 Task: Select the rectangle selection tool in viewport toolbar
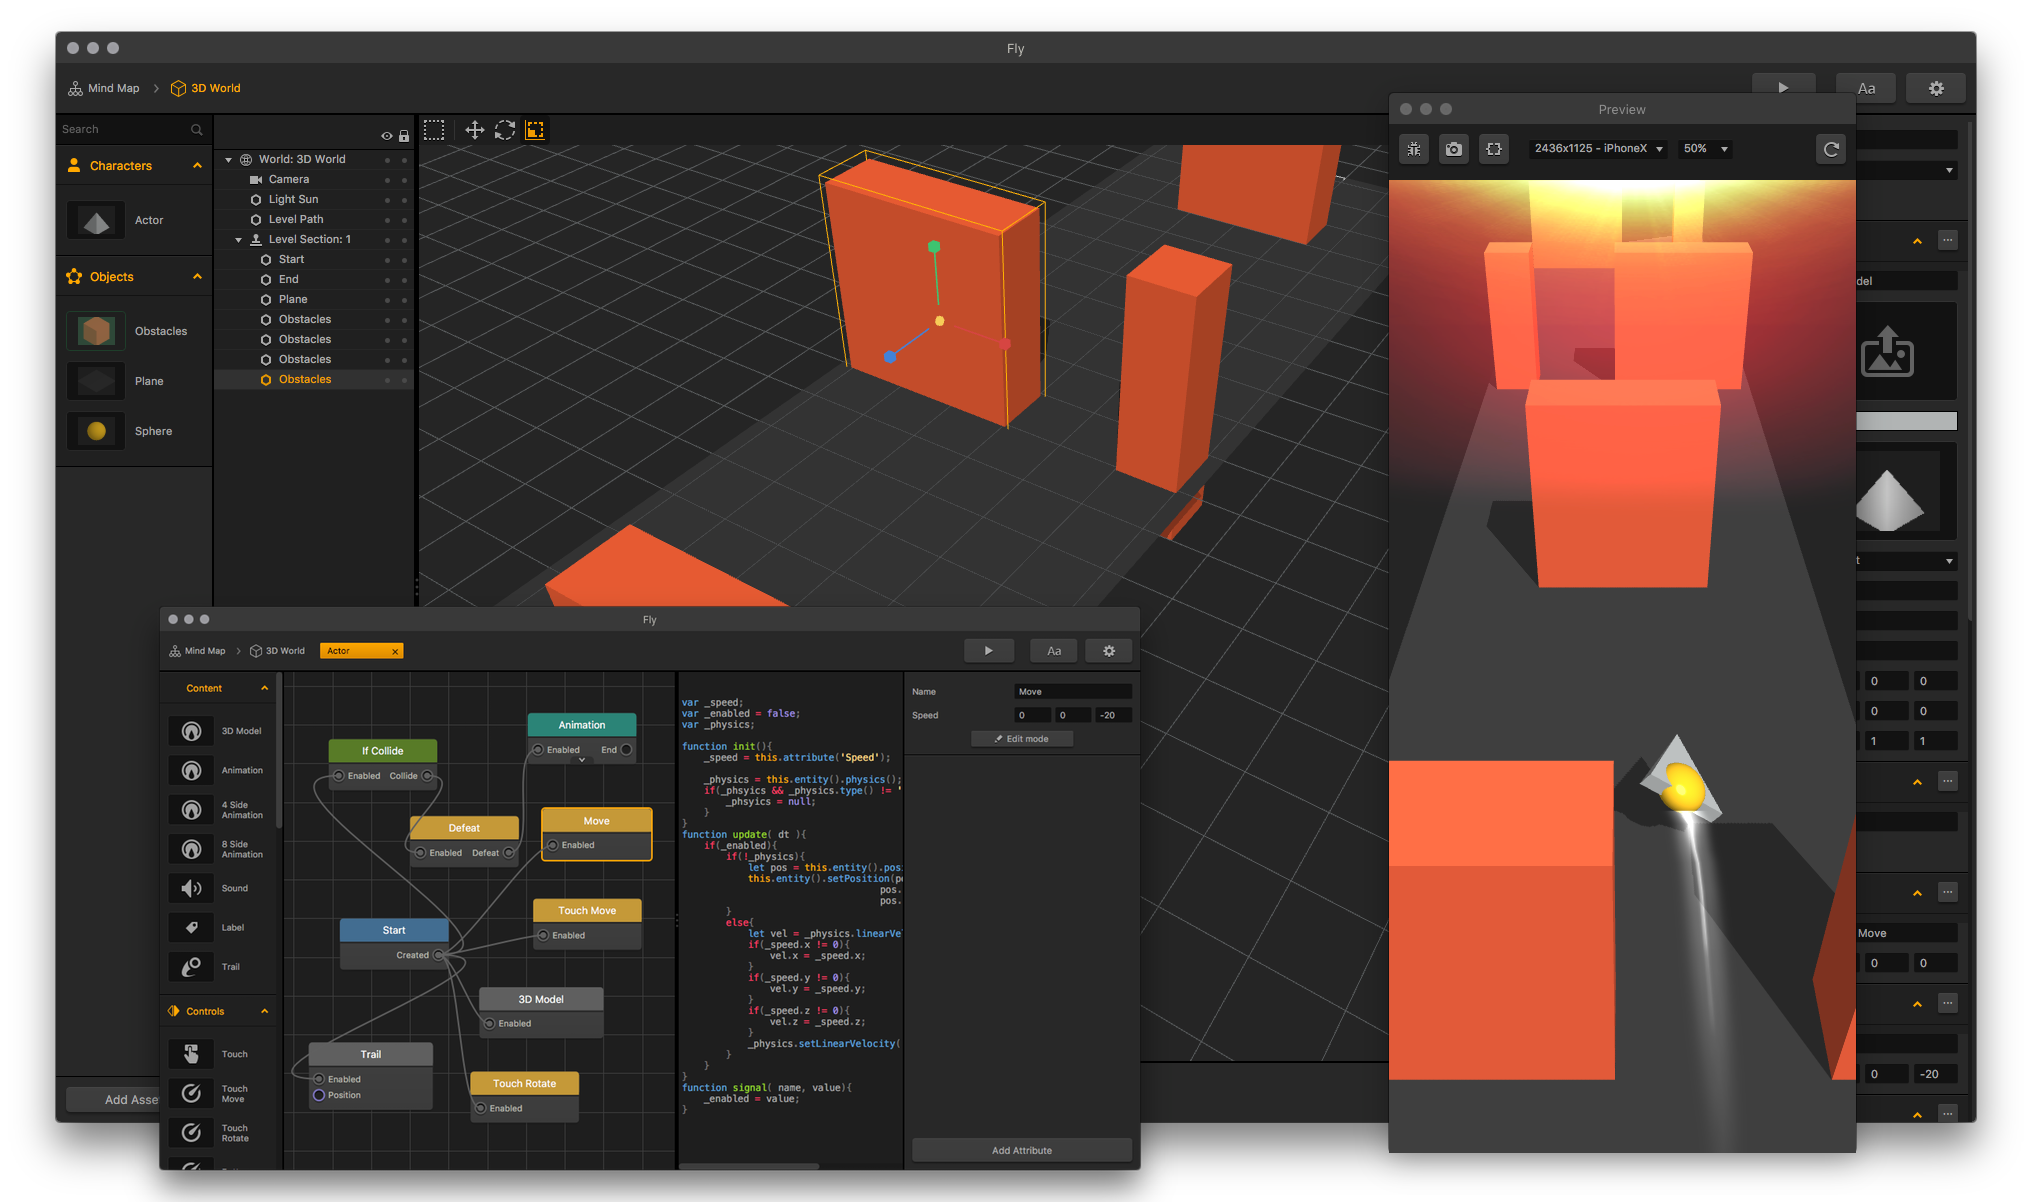pyautogui.click(x=434, y=130)
